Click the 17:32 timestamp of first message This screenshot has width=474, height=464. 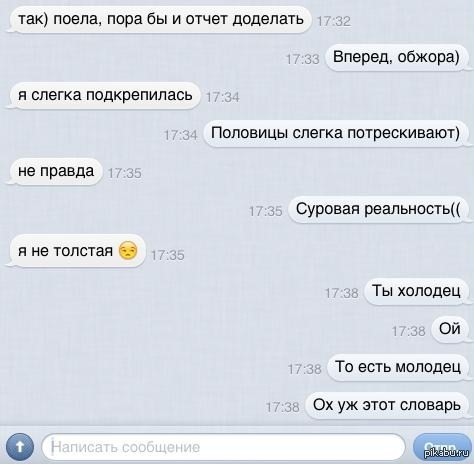pyautogui.click(x=334, y=21)
